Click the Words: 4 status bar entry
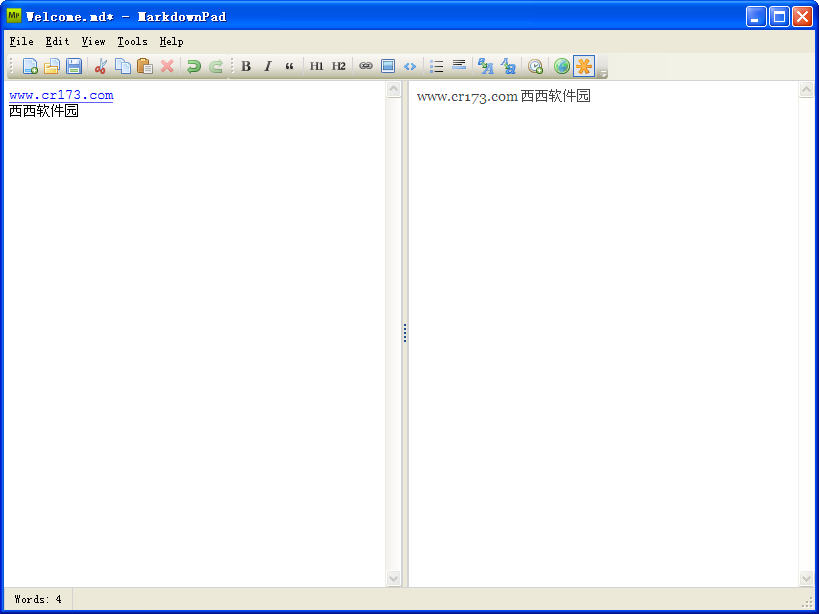 38,599
